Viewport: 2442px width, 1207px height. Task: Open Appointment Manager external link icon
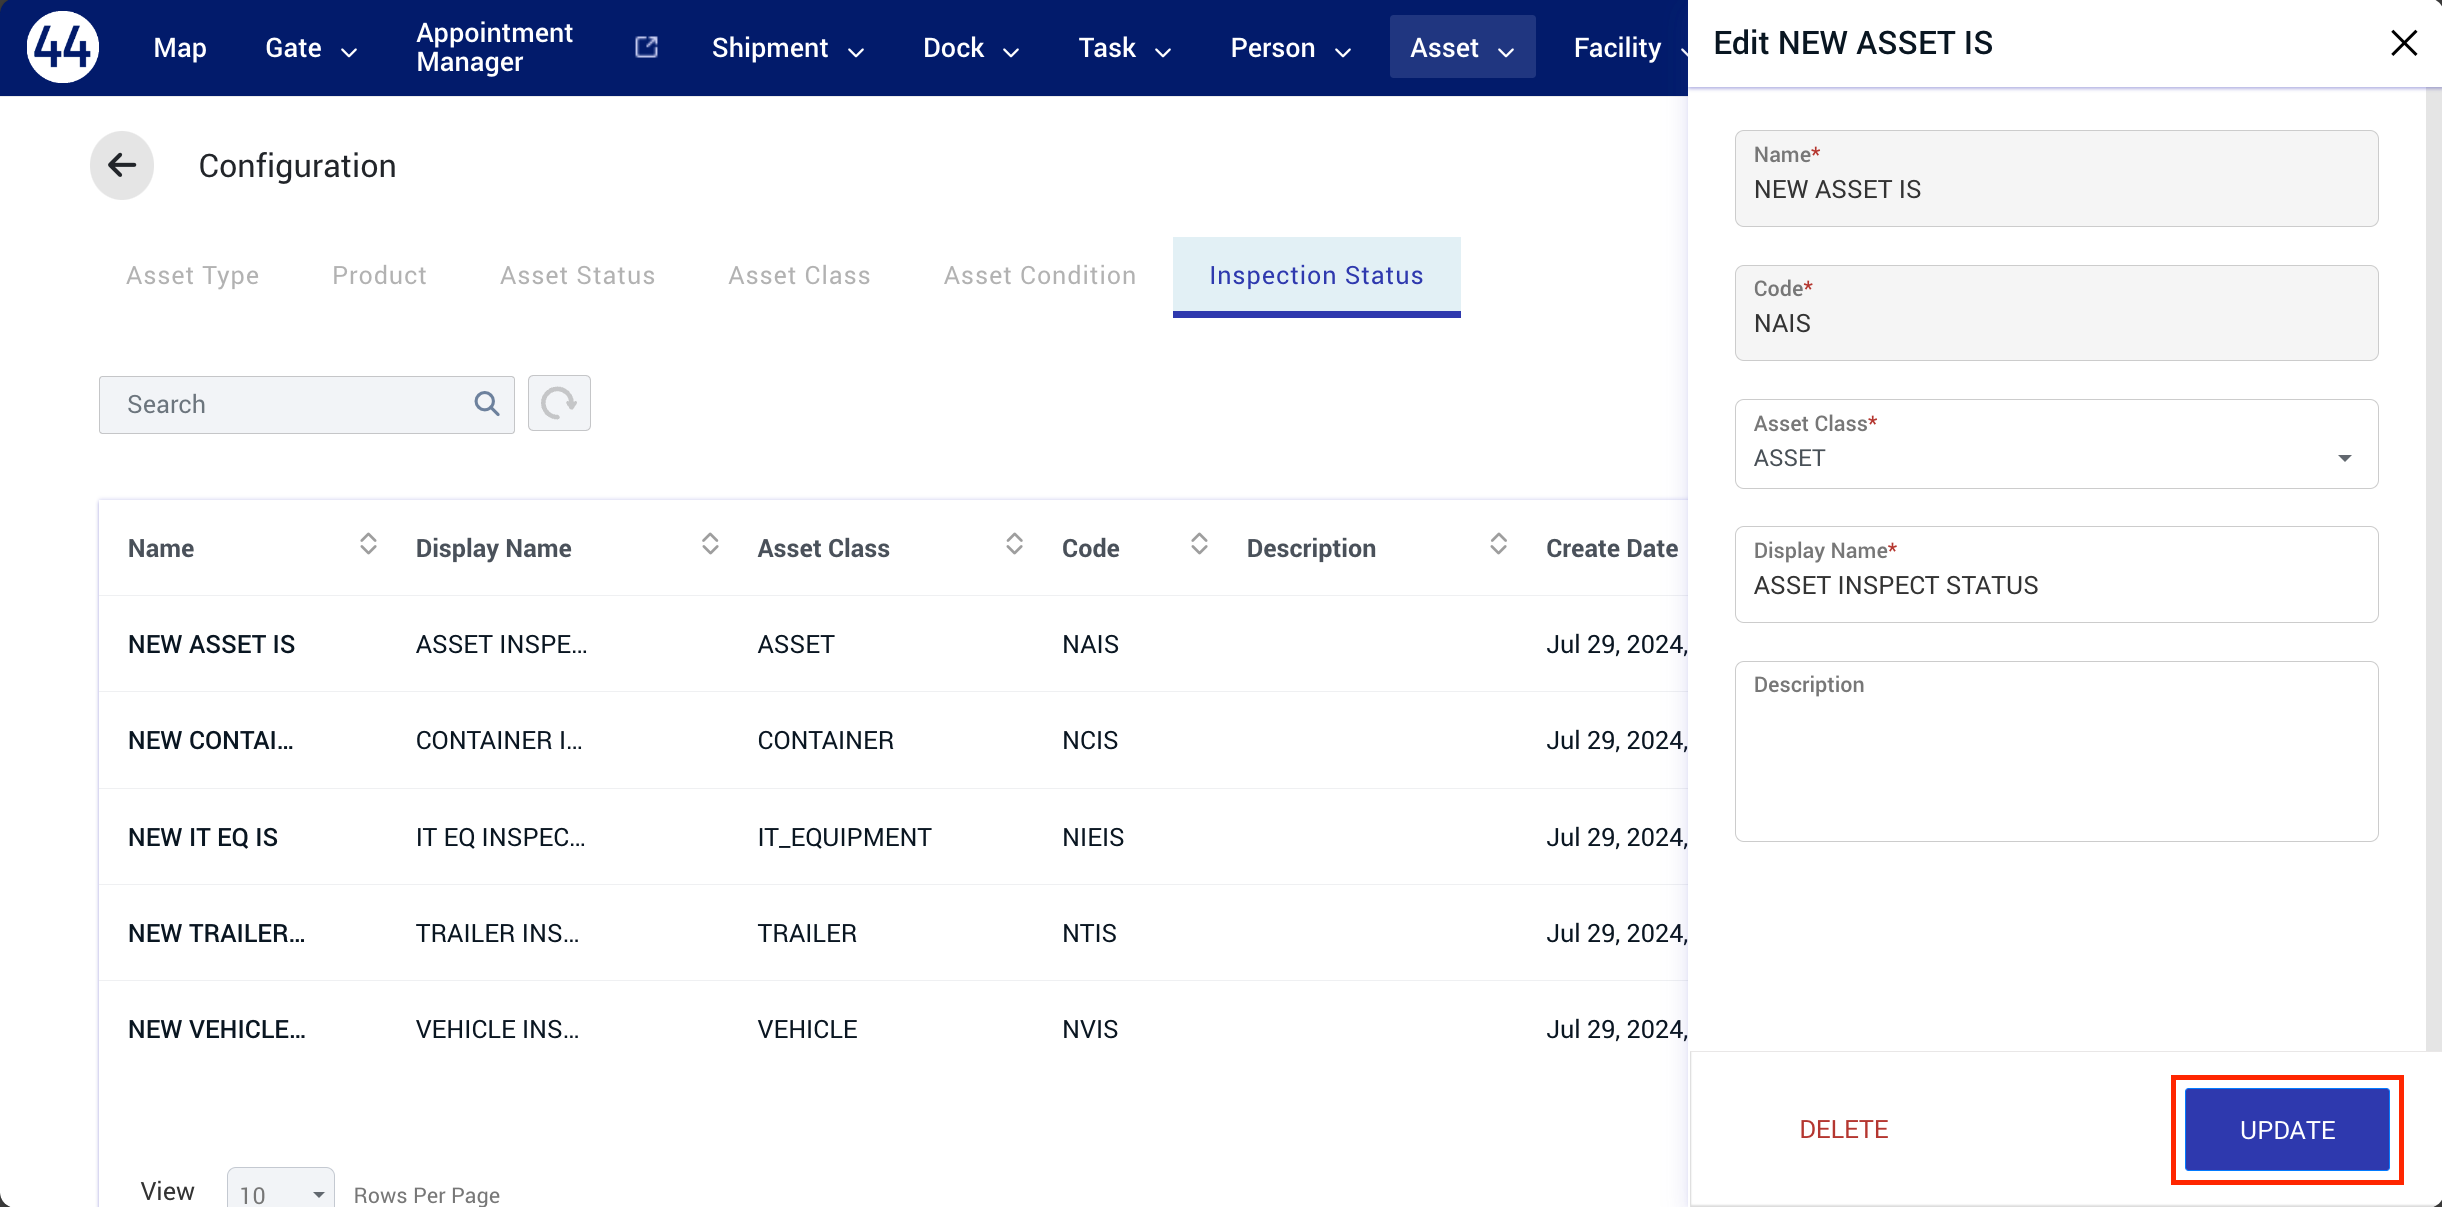click(647, 47)
